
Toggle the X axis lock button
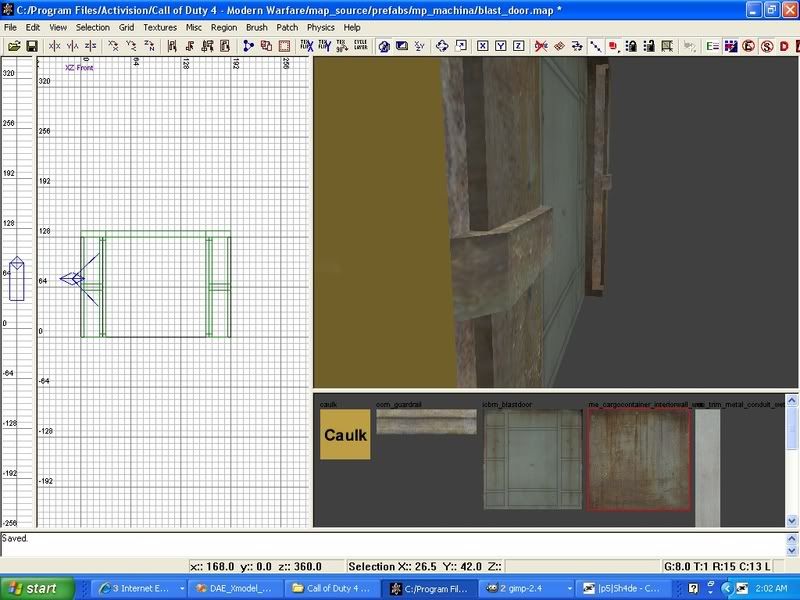click(483, 46)
